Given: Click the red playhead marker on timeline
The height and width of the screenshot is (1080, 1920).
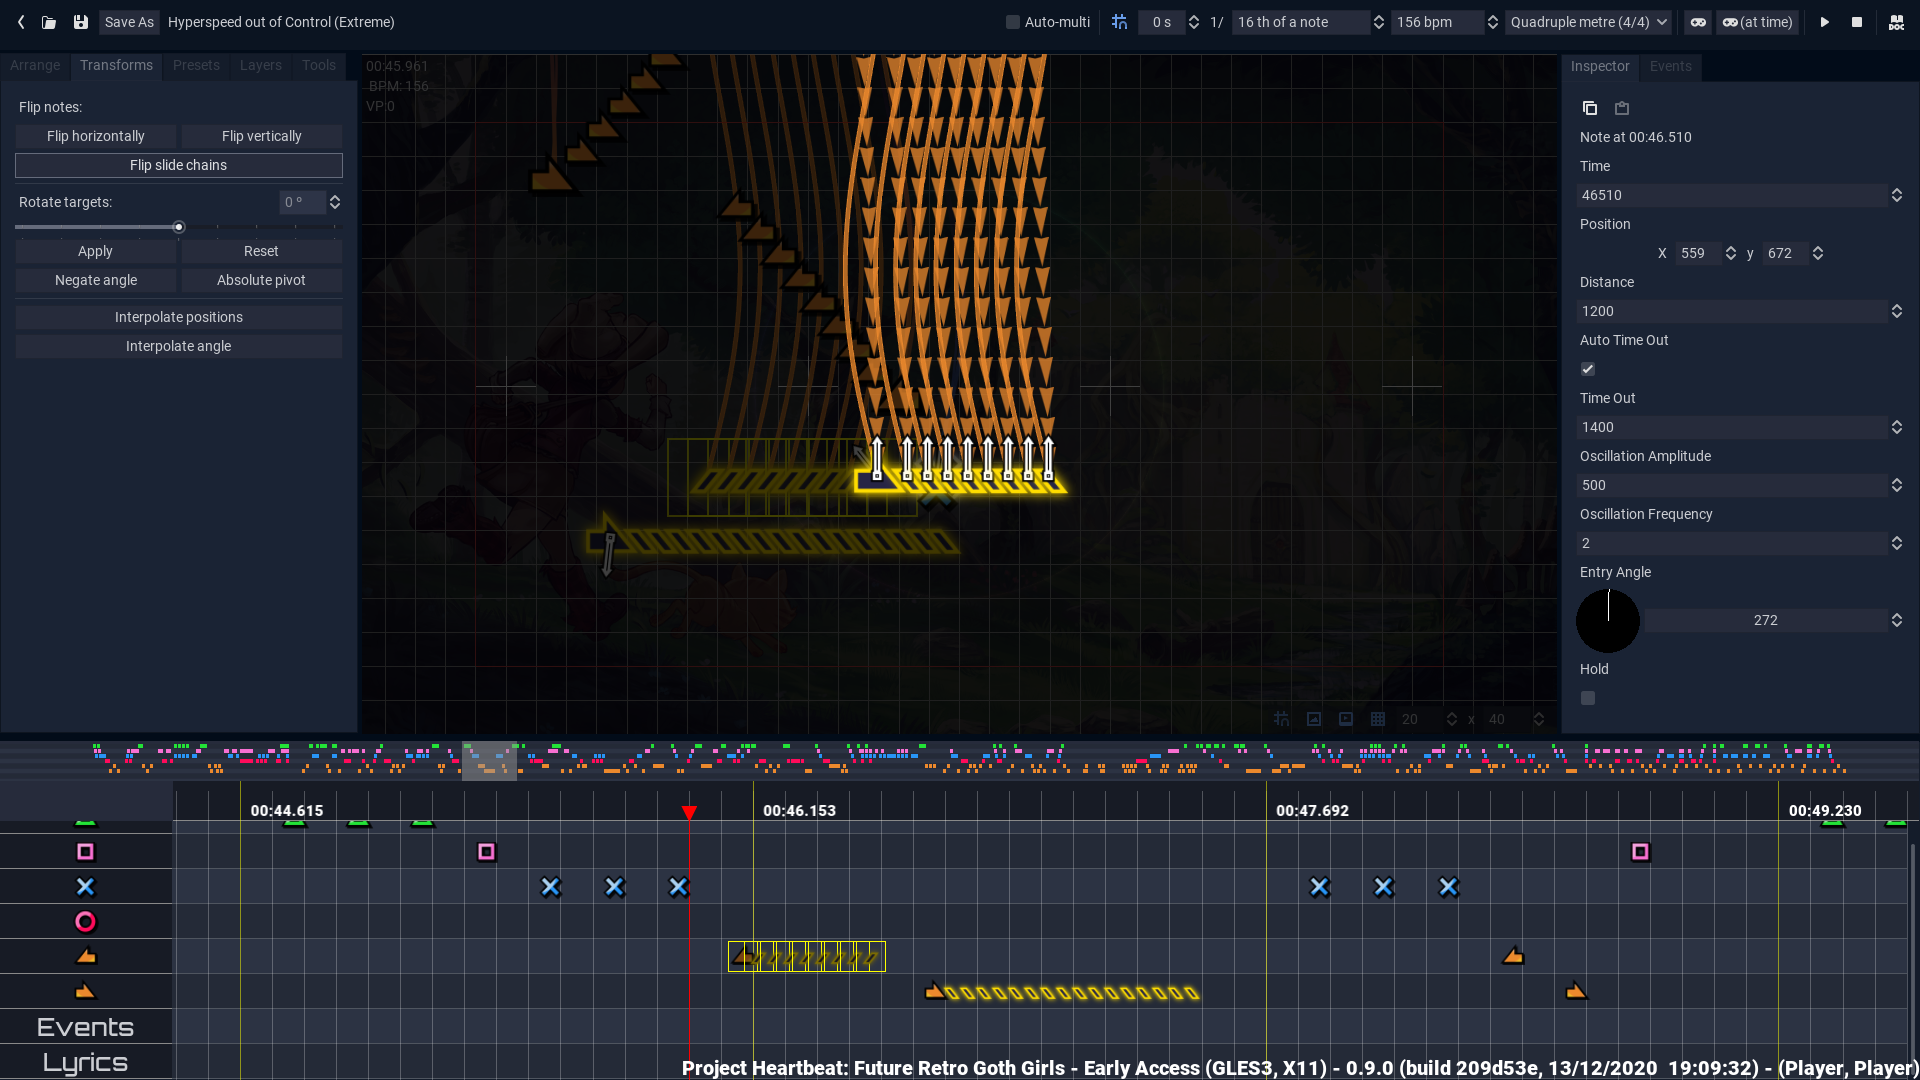Looking at the screenshot, I should pyautogui.click(x=689, y=812).
